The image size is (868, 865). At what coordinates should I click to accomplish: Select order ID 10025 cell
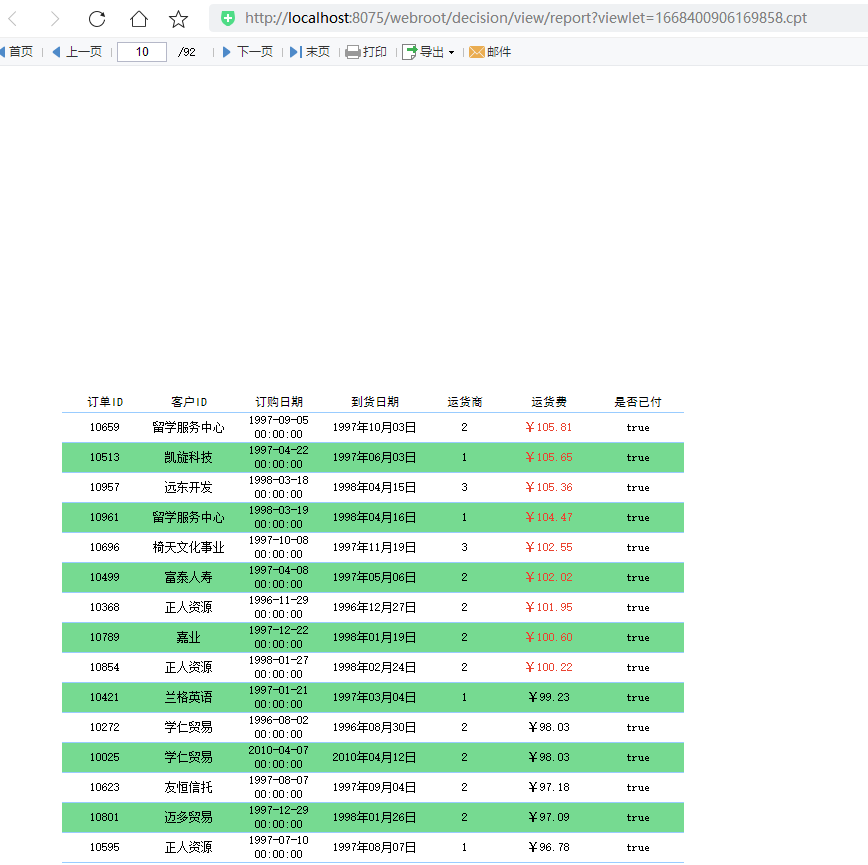point(105,757)
